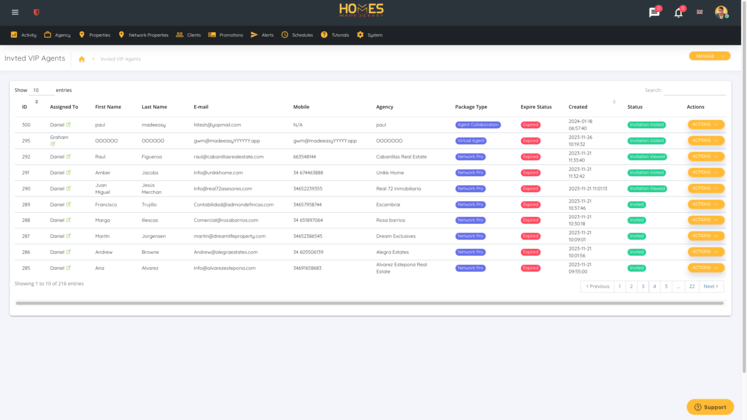Open the Properties menu
Screen dimensions: 747x420
pyautogui.click(x=94, y=35)
